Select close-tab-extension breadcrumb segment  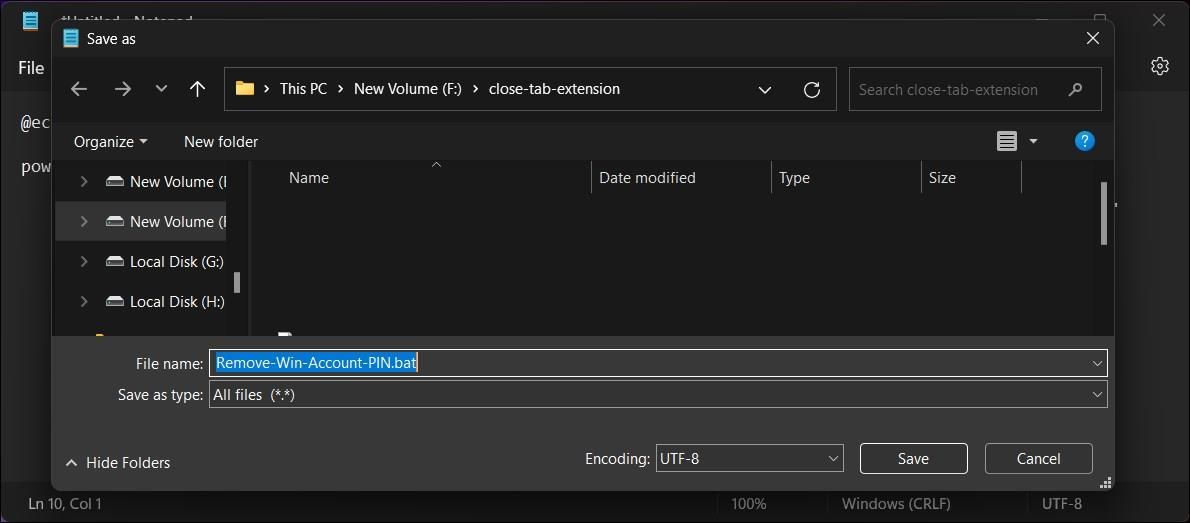point(554,89)
